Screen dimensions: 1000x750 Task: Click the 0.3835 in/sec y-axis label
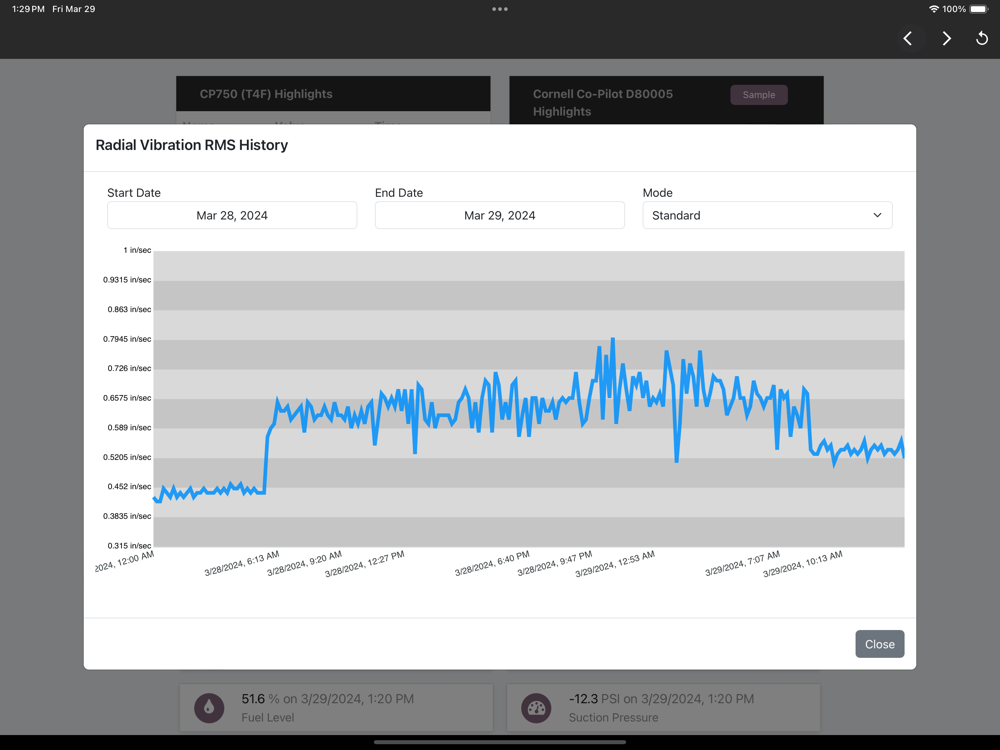(x=127, y=516)
